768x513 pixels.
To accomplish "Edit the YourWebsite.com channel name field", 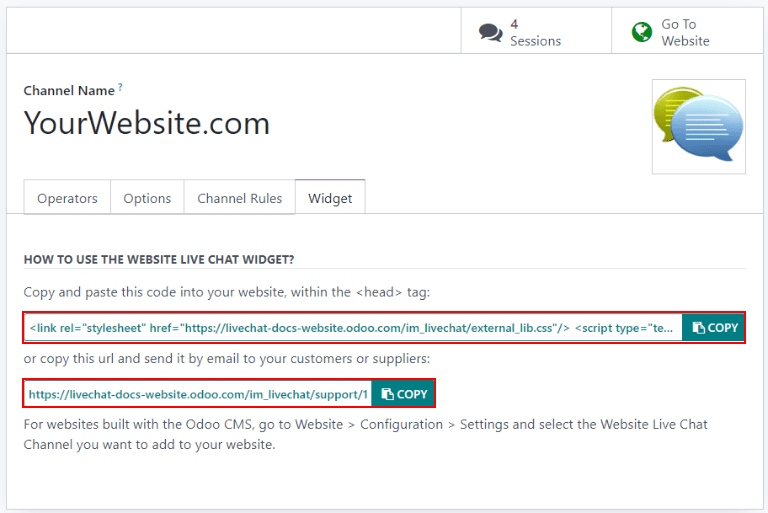I will pos(147,123).
